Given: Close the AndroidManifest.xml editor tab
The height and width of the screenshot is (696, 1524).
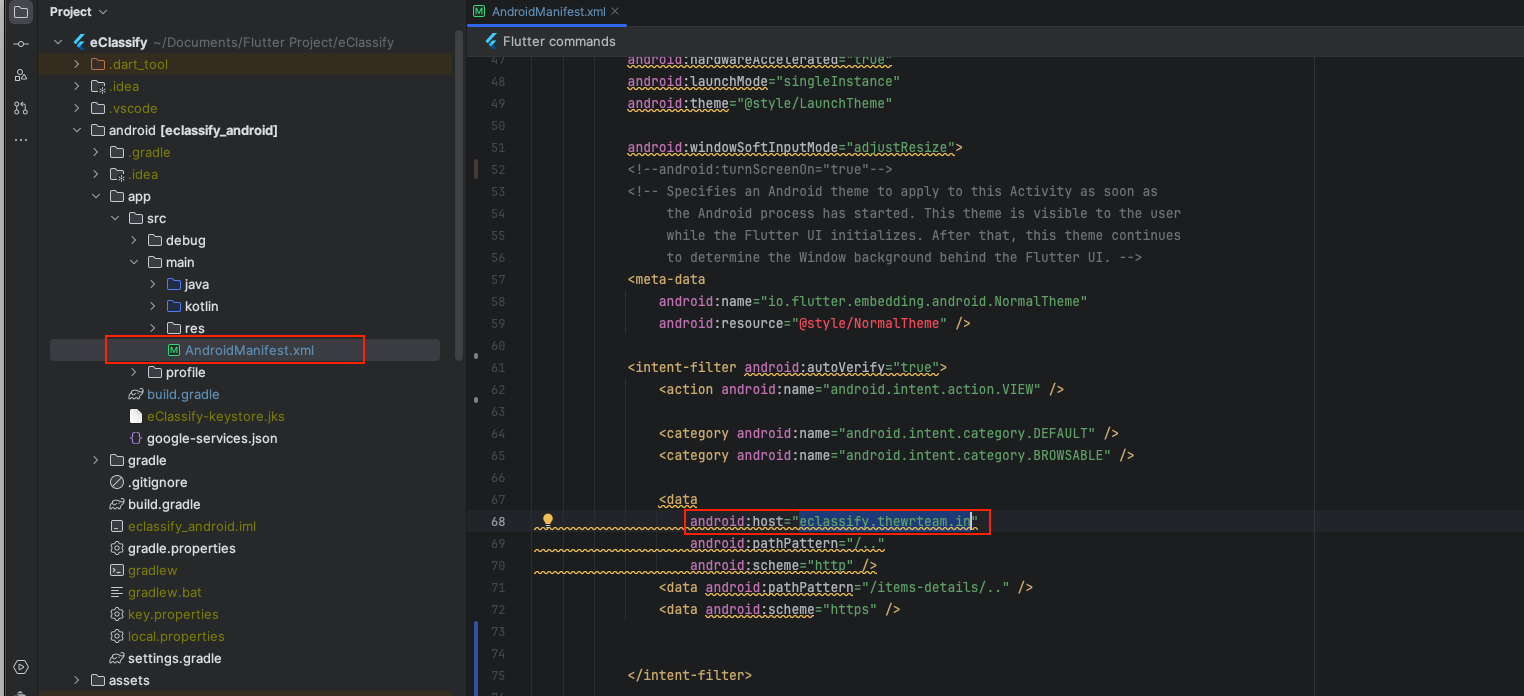Looking at the screenshot, I should pos(615,11).
